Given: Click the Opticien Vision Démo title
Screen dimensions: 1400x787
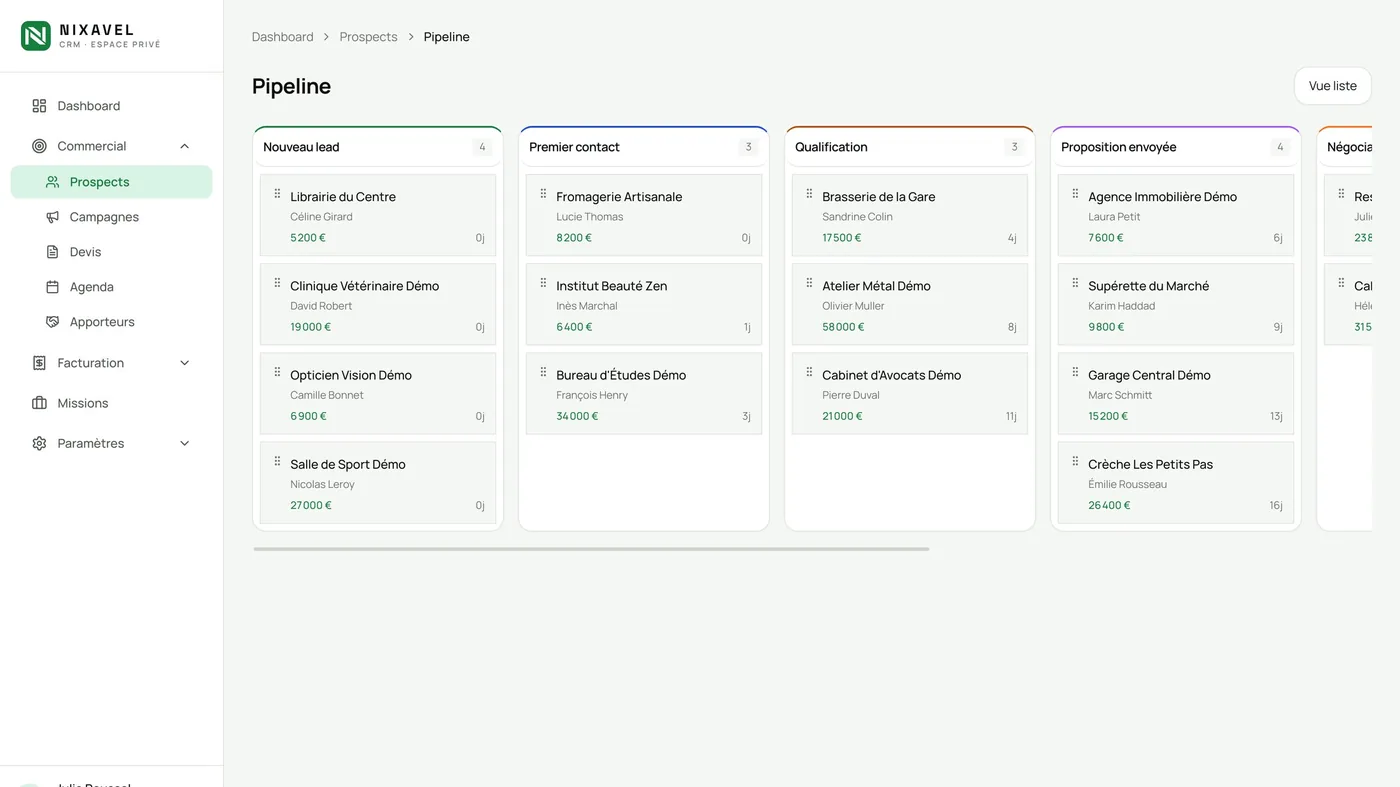Looking at the screenshot, I should [x=351, y=375].
